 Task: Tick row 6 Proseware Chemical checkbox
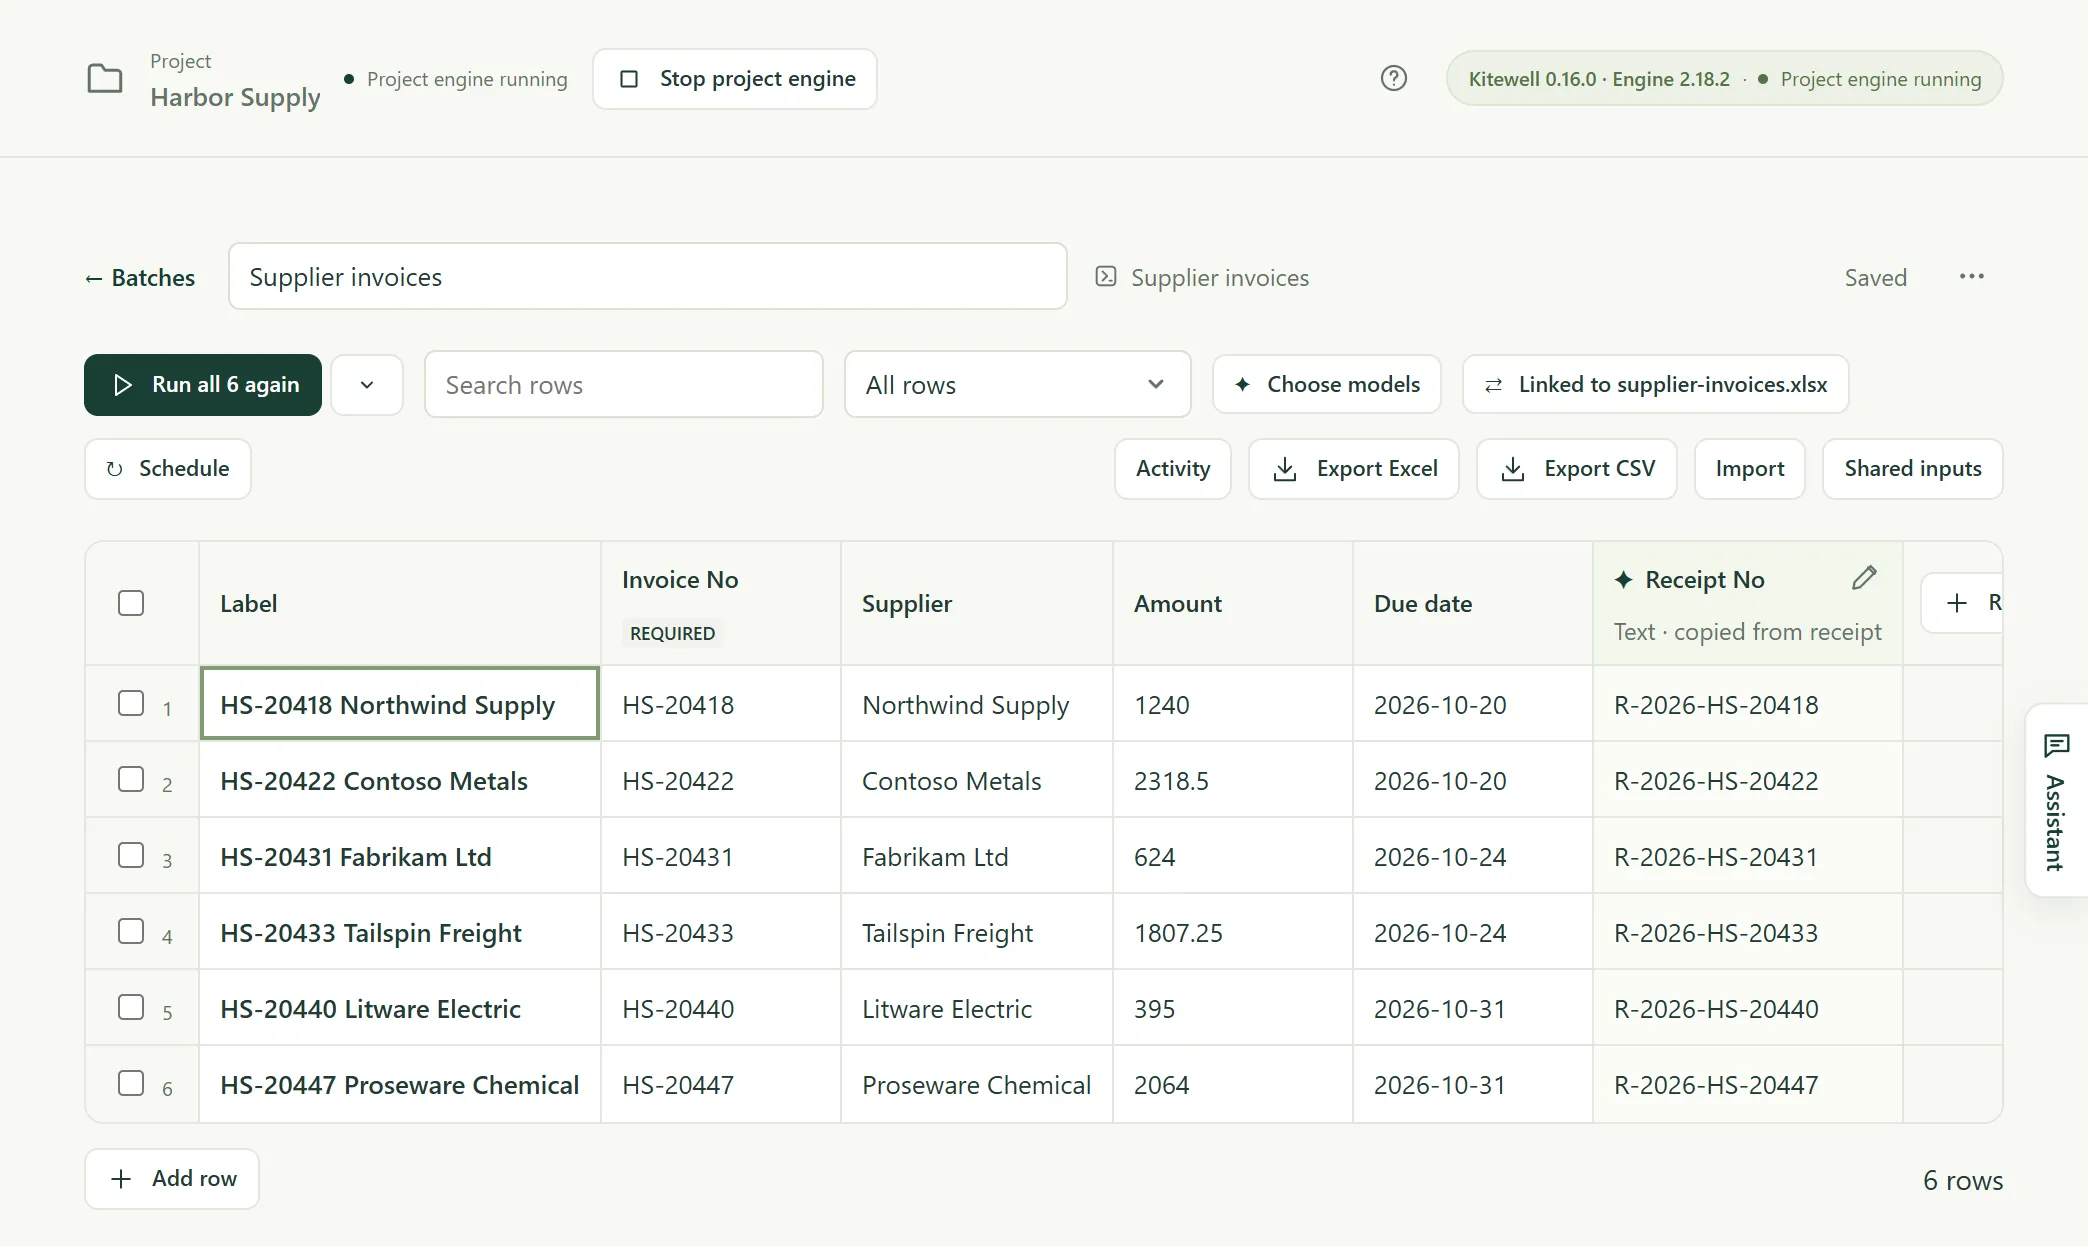[x=131, y=1083]
